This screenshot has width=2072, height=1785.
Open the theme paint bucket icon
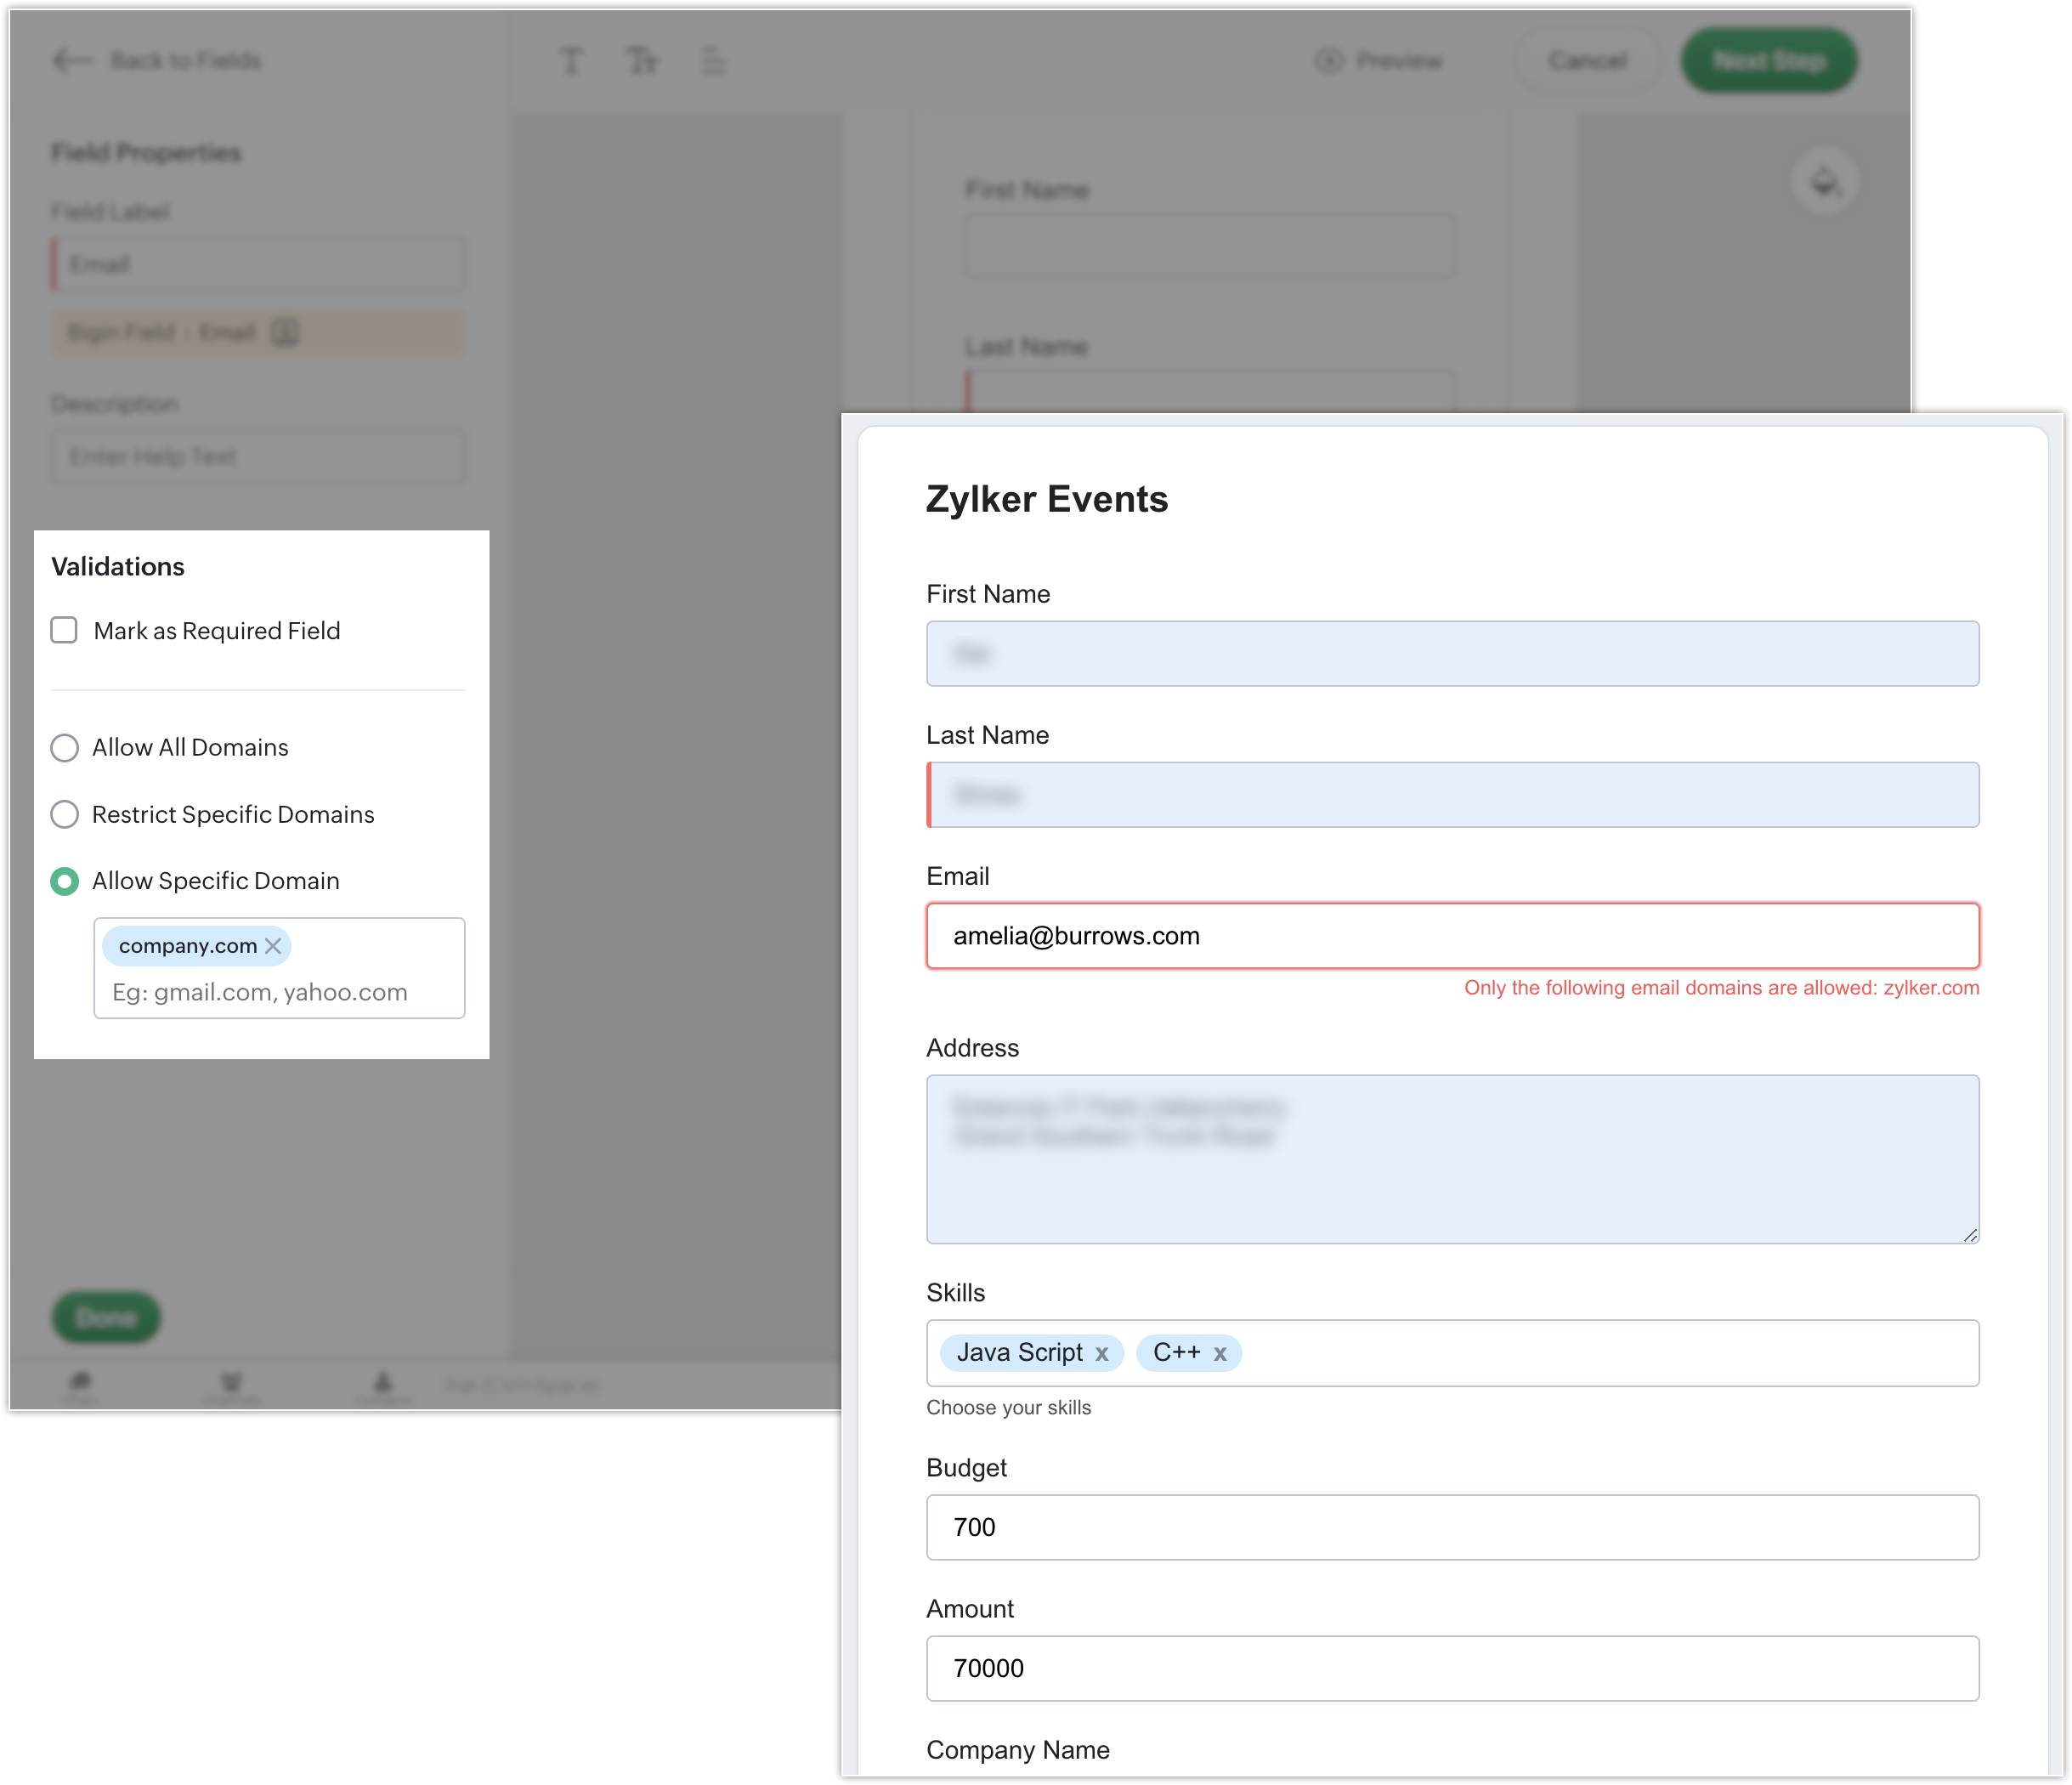pos(1825,182)
